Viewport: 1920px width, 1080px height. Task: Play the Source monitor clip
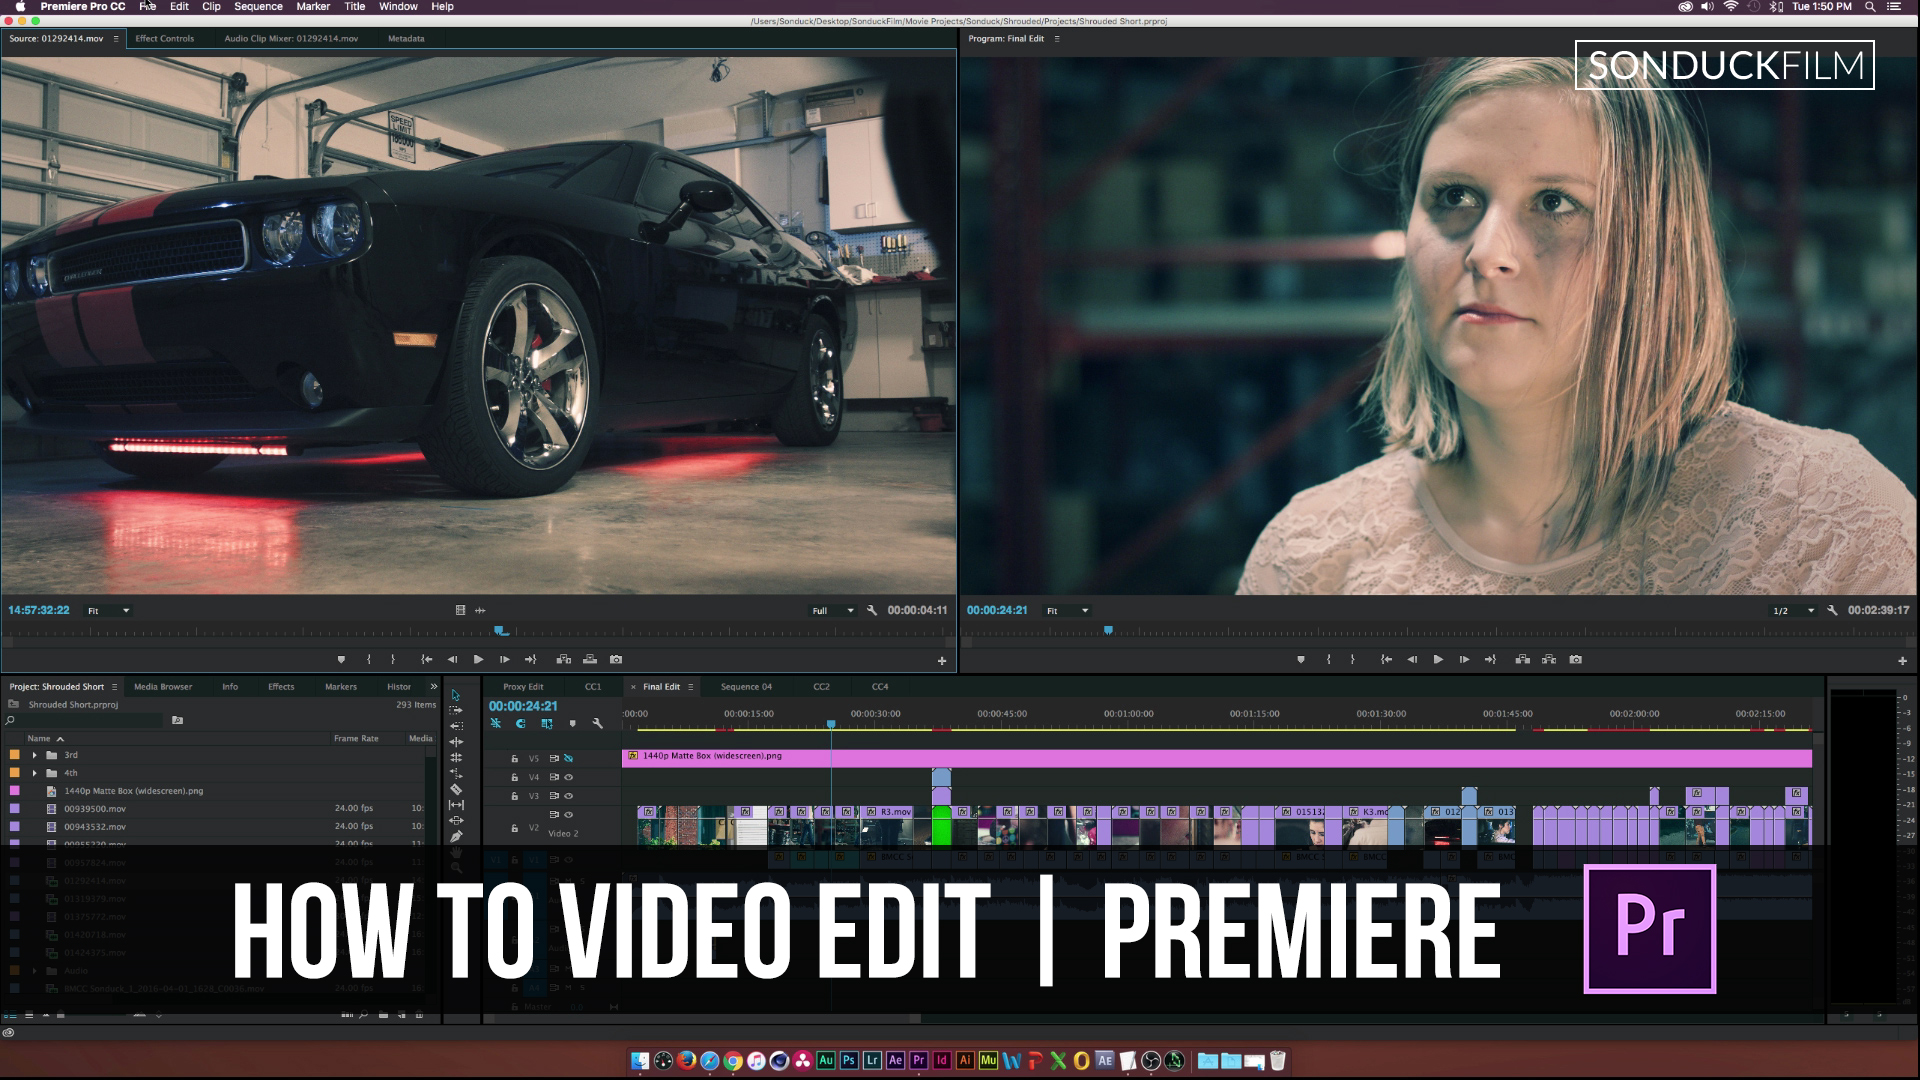[478, 660]
